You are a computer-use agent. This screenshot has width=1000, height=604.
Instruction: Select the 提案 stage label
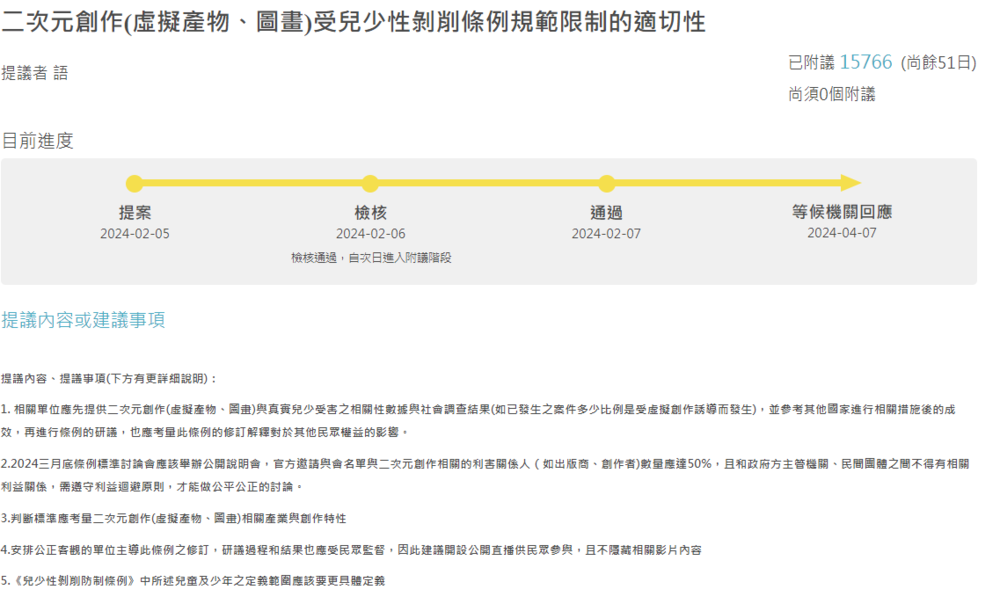tap(135, 213)
